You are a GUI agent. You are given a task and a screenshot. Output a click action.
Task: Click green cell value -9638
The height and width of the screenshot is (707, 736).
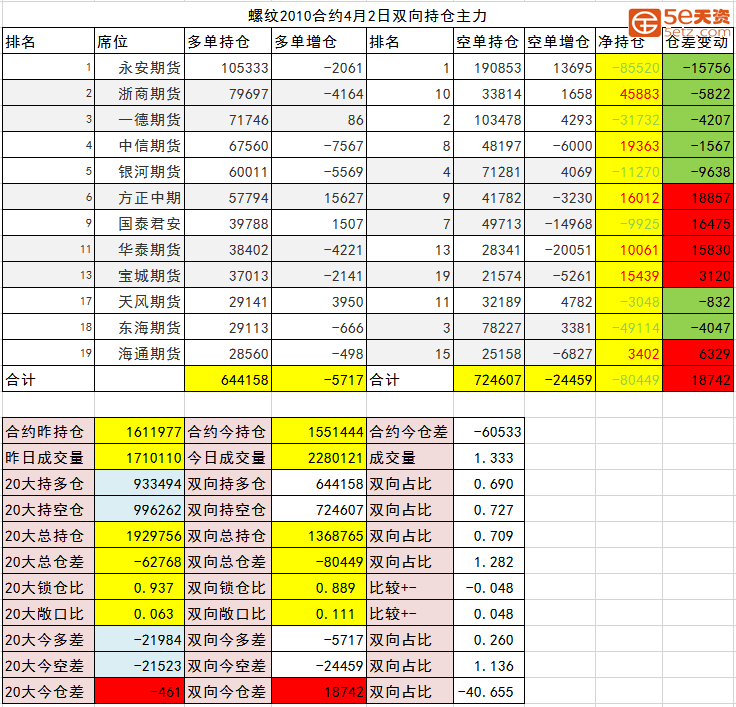pos(698,171)
